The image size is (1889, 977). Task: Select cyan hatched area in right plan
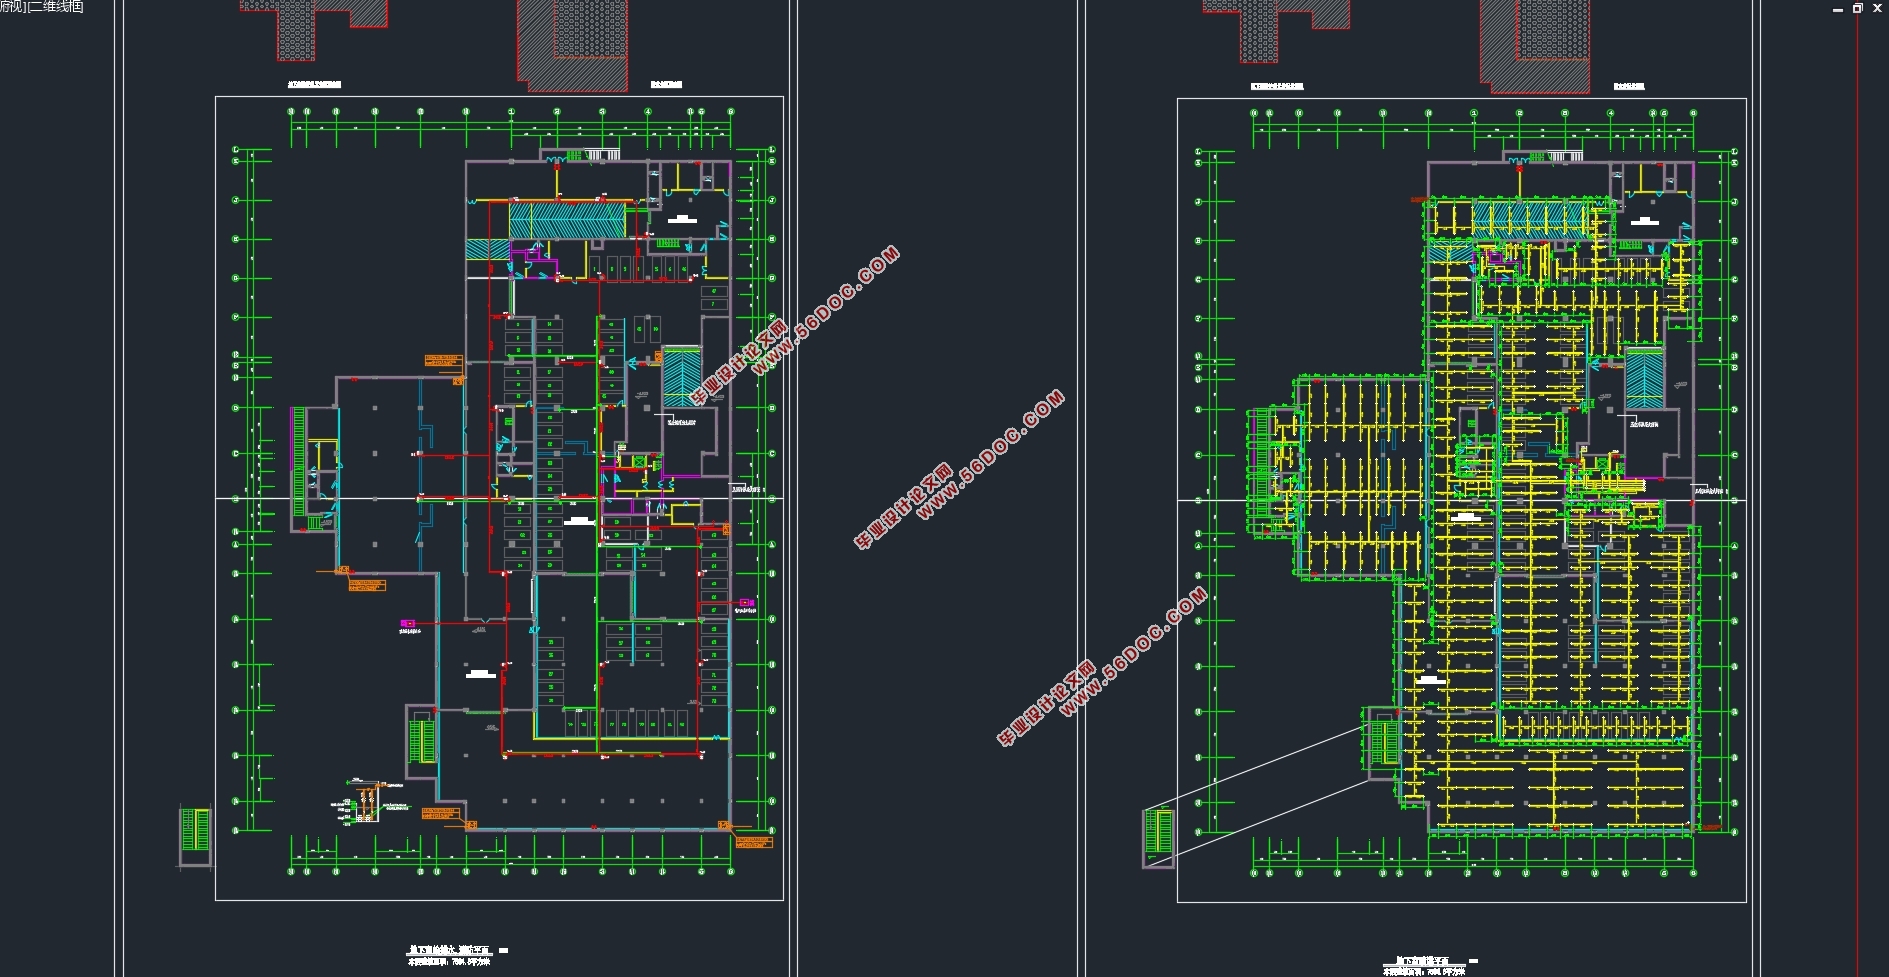click(1528, 219)
